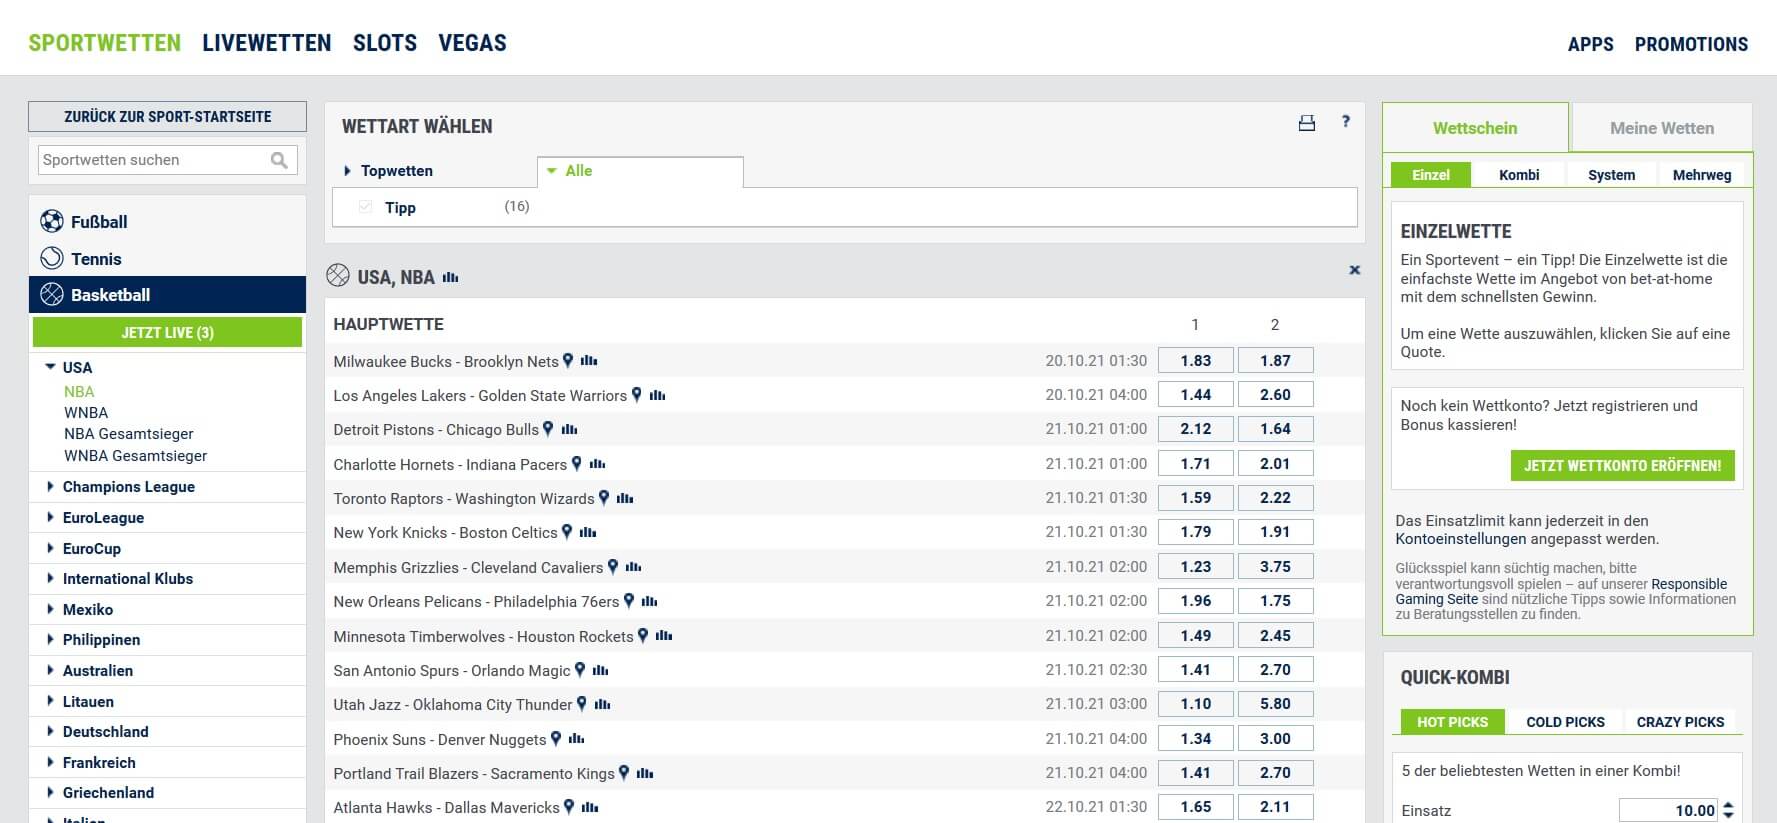Open venue pin for New York Knicks - Boston Celtics
Screen dimensions: 1777x823
(x=567, y=531)
